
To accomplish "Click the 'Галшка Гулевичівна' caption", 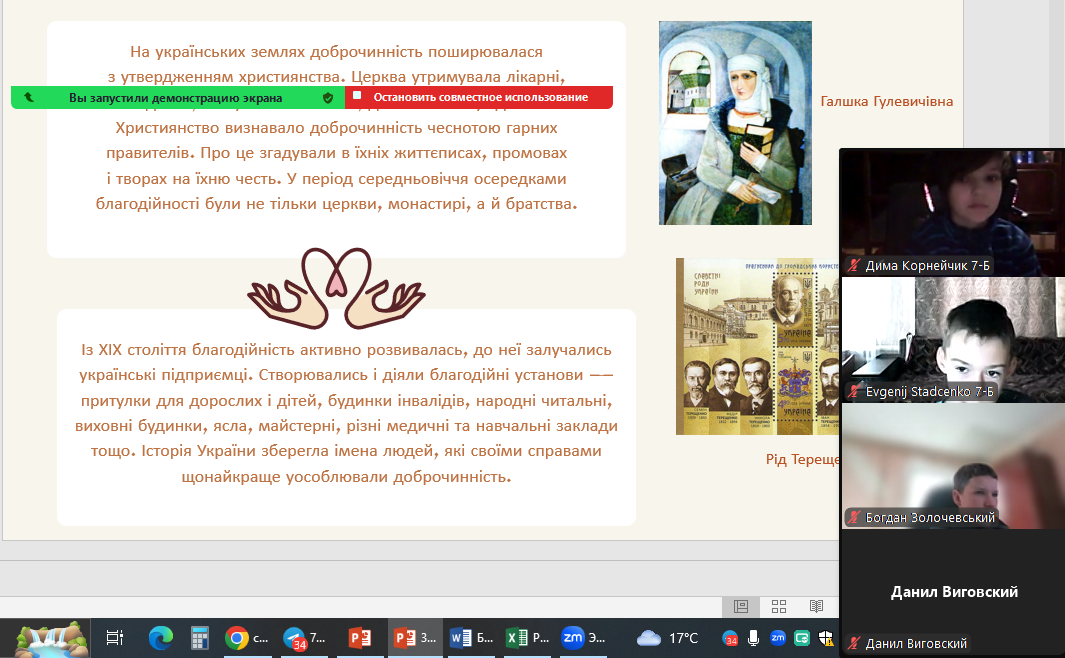I will (x=886, y=101).
